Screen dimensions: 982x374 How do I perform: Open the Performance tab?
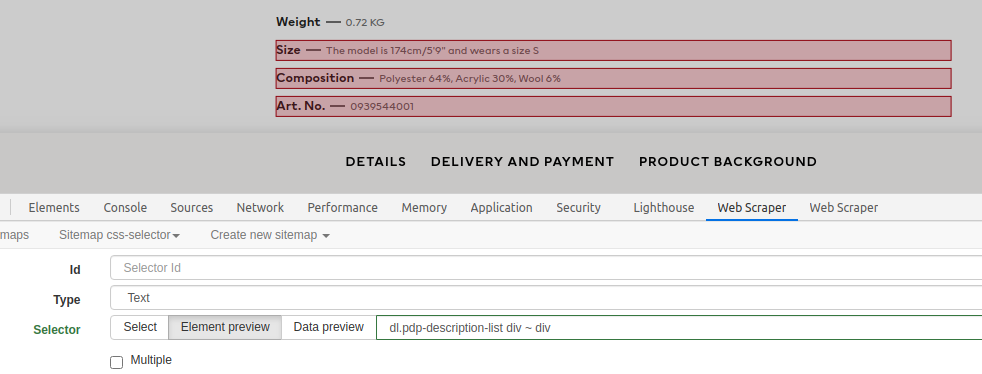(x=343, y=207)
